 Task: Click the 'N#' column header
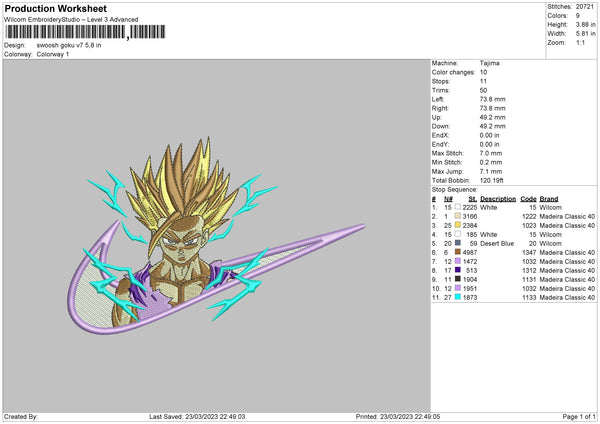click(448, 199)
